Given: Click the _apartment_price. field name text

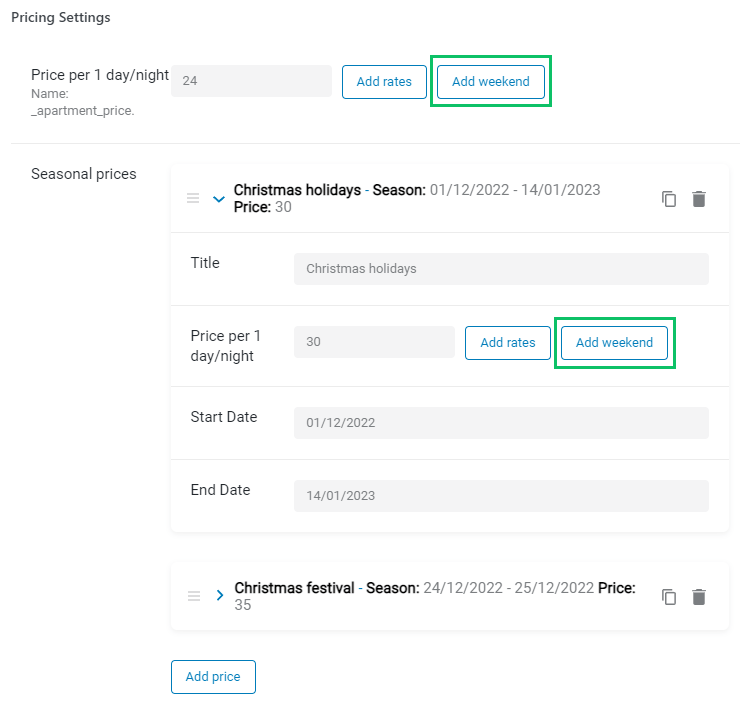Looking at the screenshot, I should click(83, 111).
